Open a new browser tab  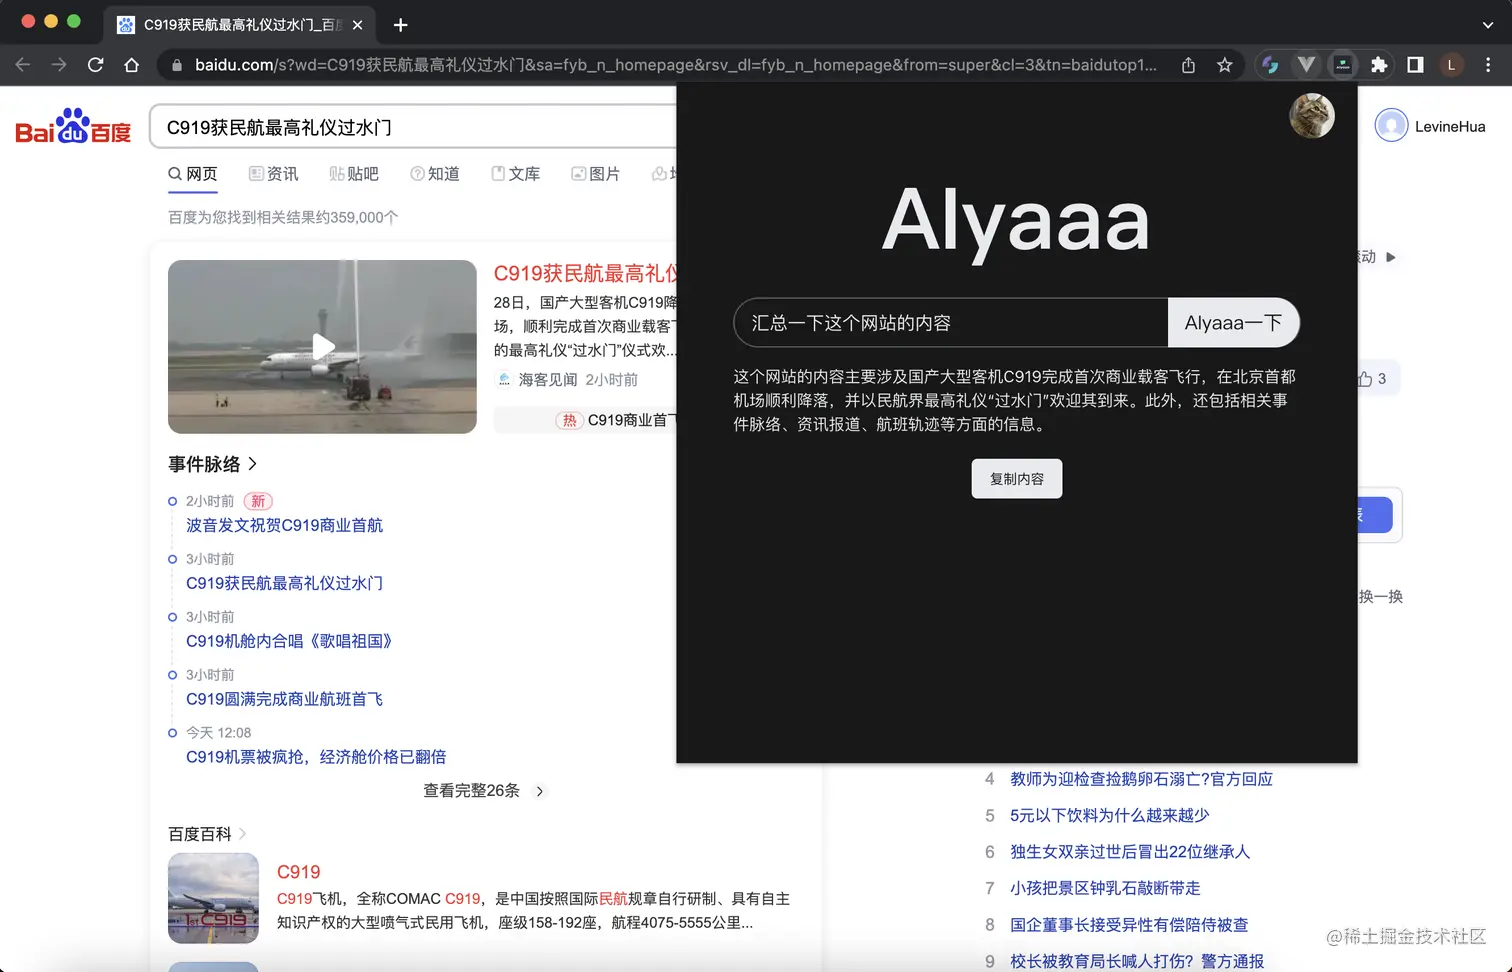tap(400, 25)
